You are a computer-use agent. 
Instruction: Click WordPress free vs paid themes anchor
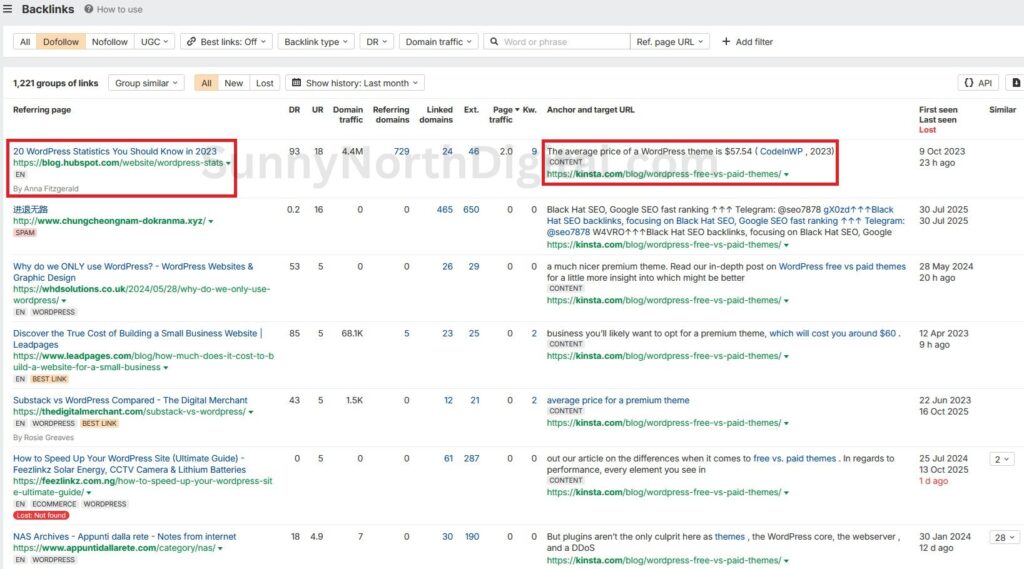coord(842,267)
